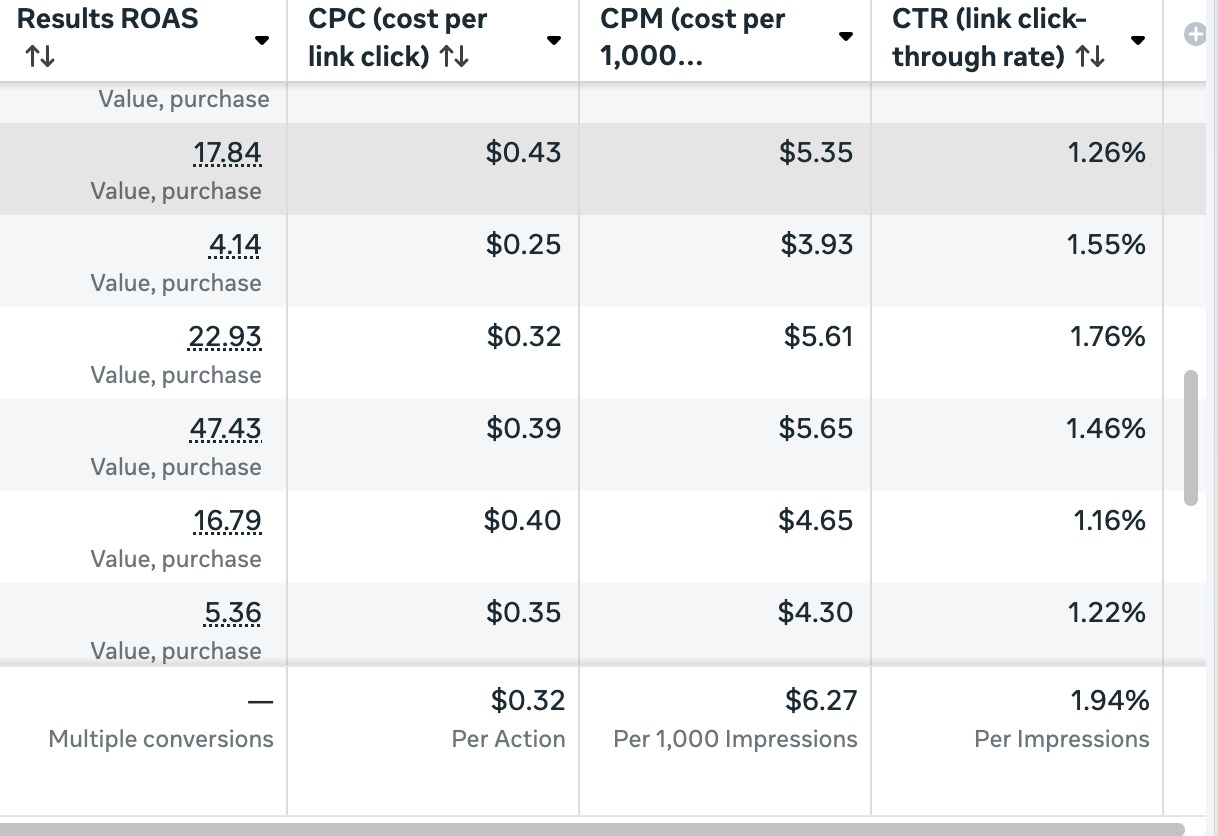Open the 5.36 ROAS result link
This screenshot has width=1218, height=836.
tap(232, 613)
